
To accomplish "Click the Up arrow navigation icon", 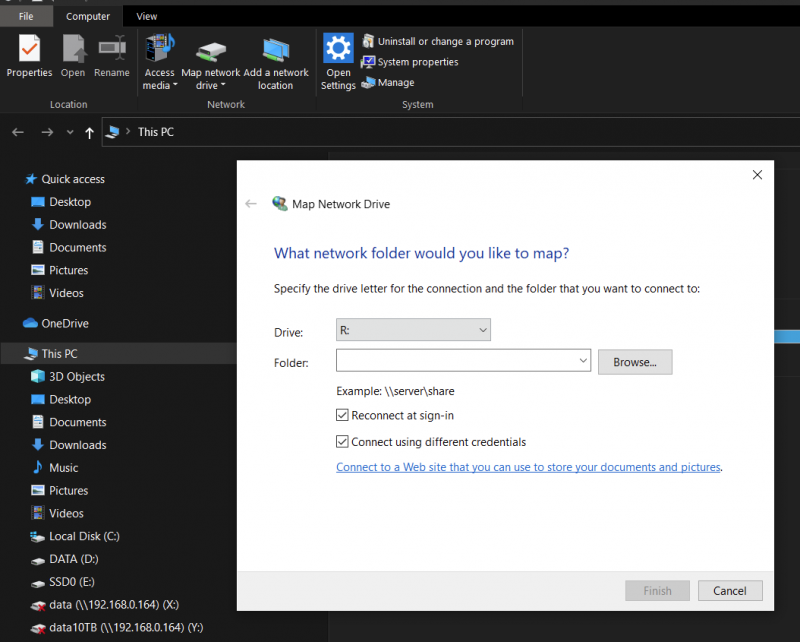I will coord(90,132).
